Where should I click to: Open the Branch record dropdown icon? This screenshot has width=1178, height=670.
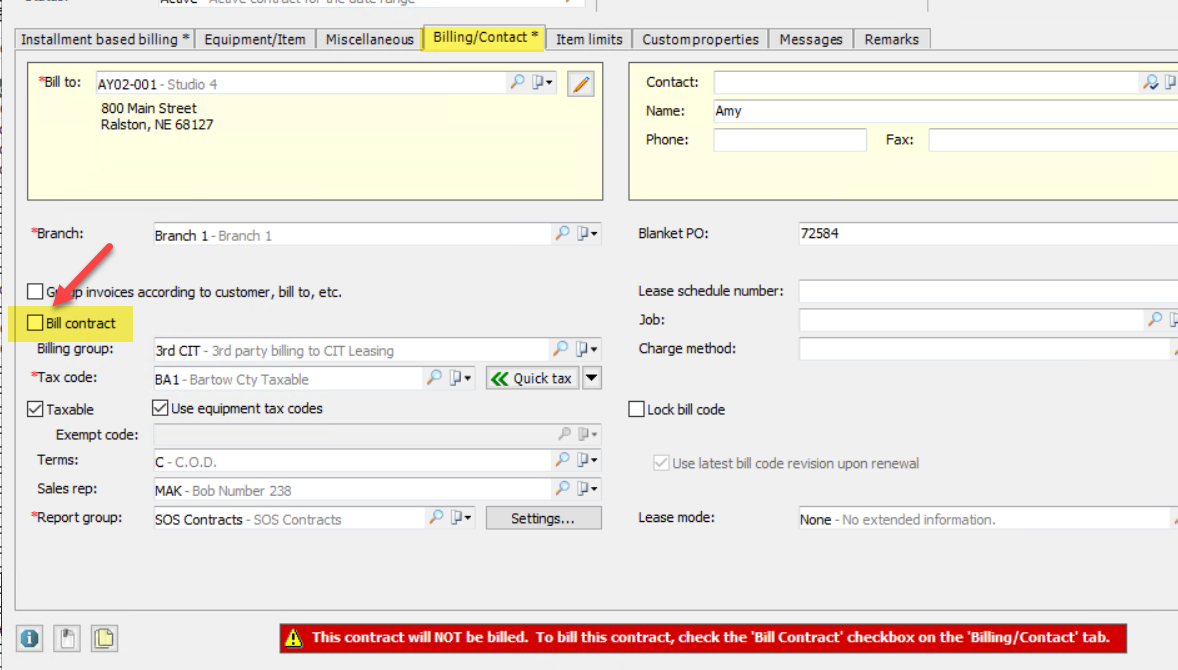pyautogui.click(x=587, y=234)
